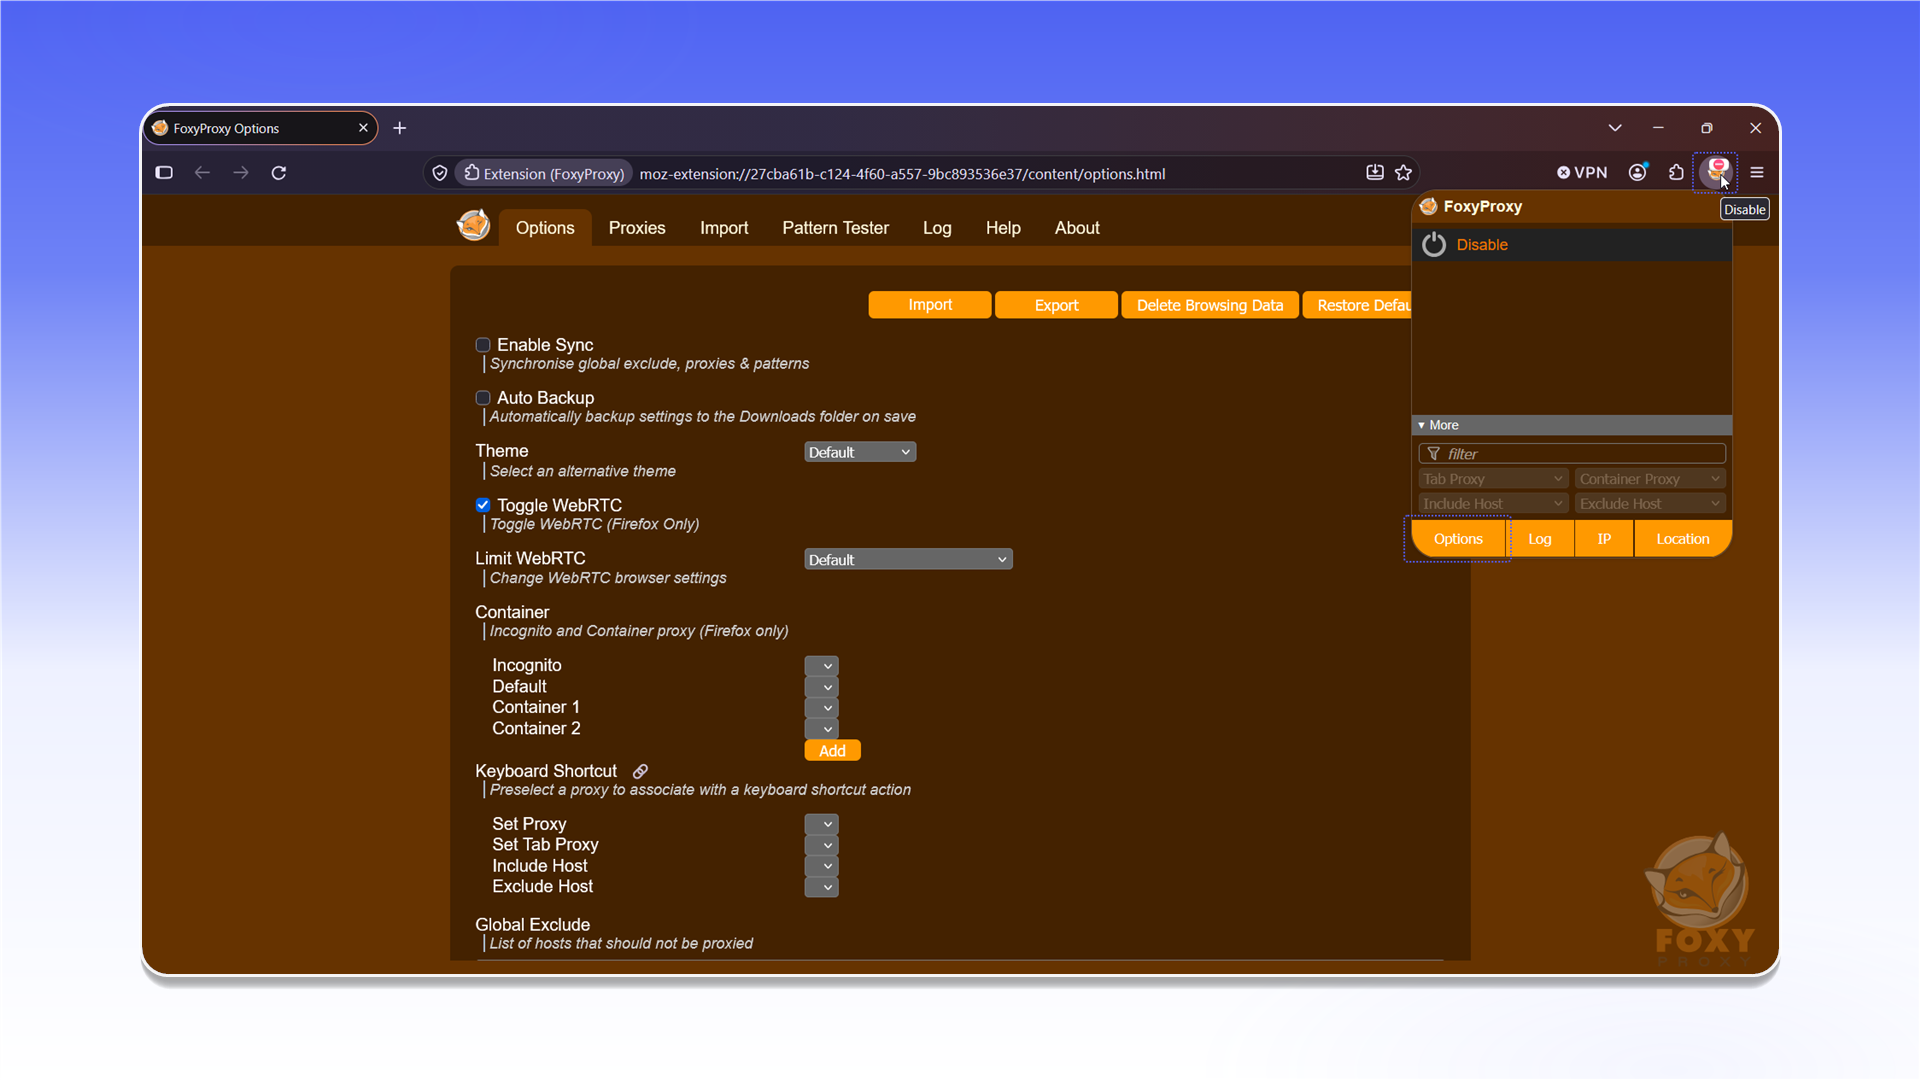Screen dimensions: 1920x1080
Task: Check the Auto Backup checkbox
Action: tap(483, 398)
